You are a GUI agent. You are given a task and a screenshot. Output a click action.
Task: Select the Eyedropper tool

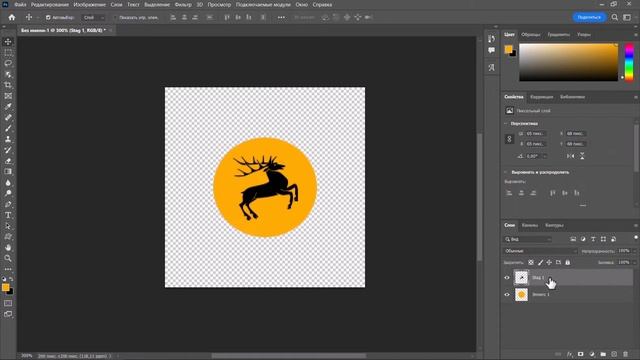[8, 107]
